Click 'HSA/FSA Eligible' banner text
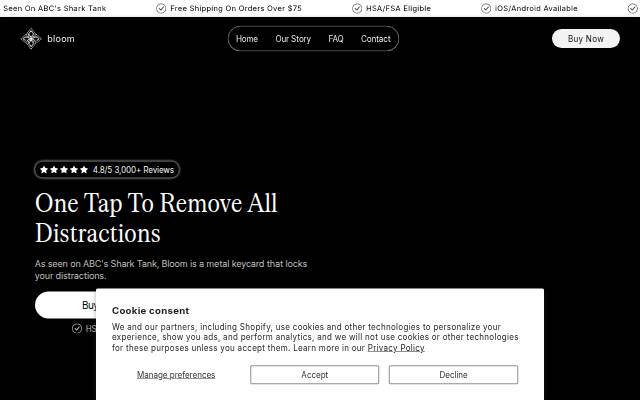This screenshot has width=640, height=400. 398,8
